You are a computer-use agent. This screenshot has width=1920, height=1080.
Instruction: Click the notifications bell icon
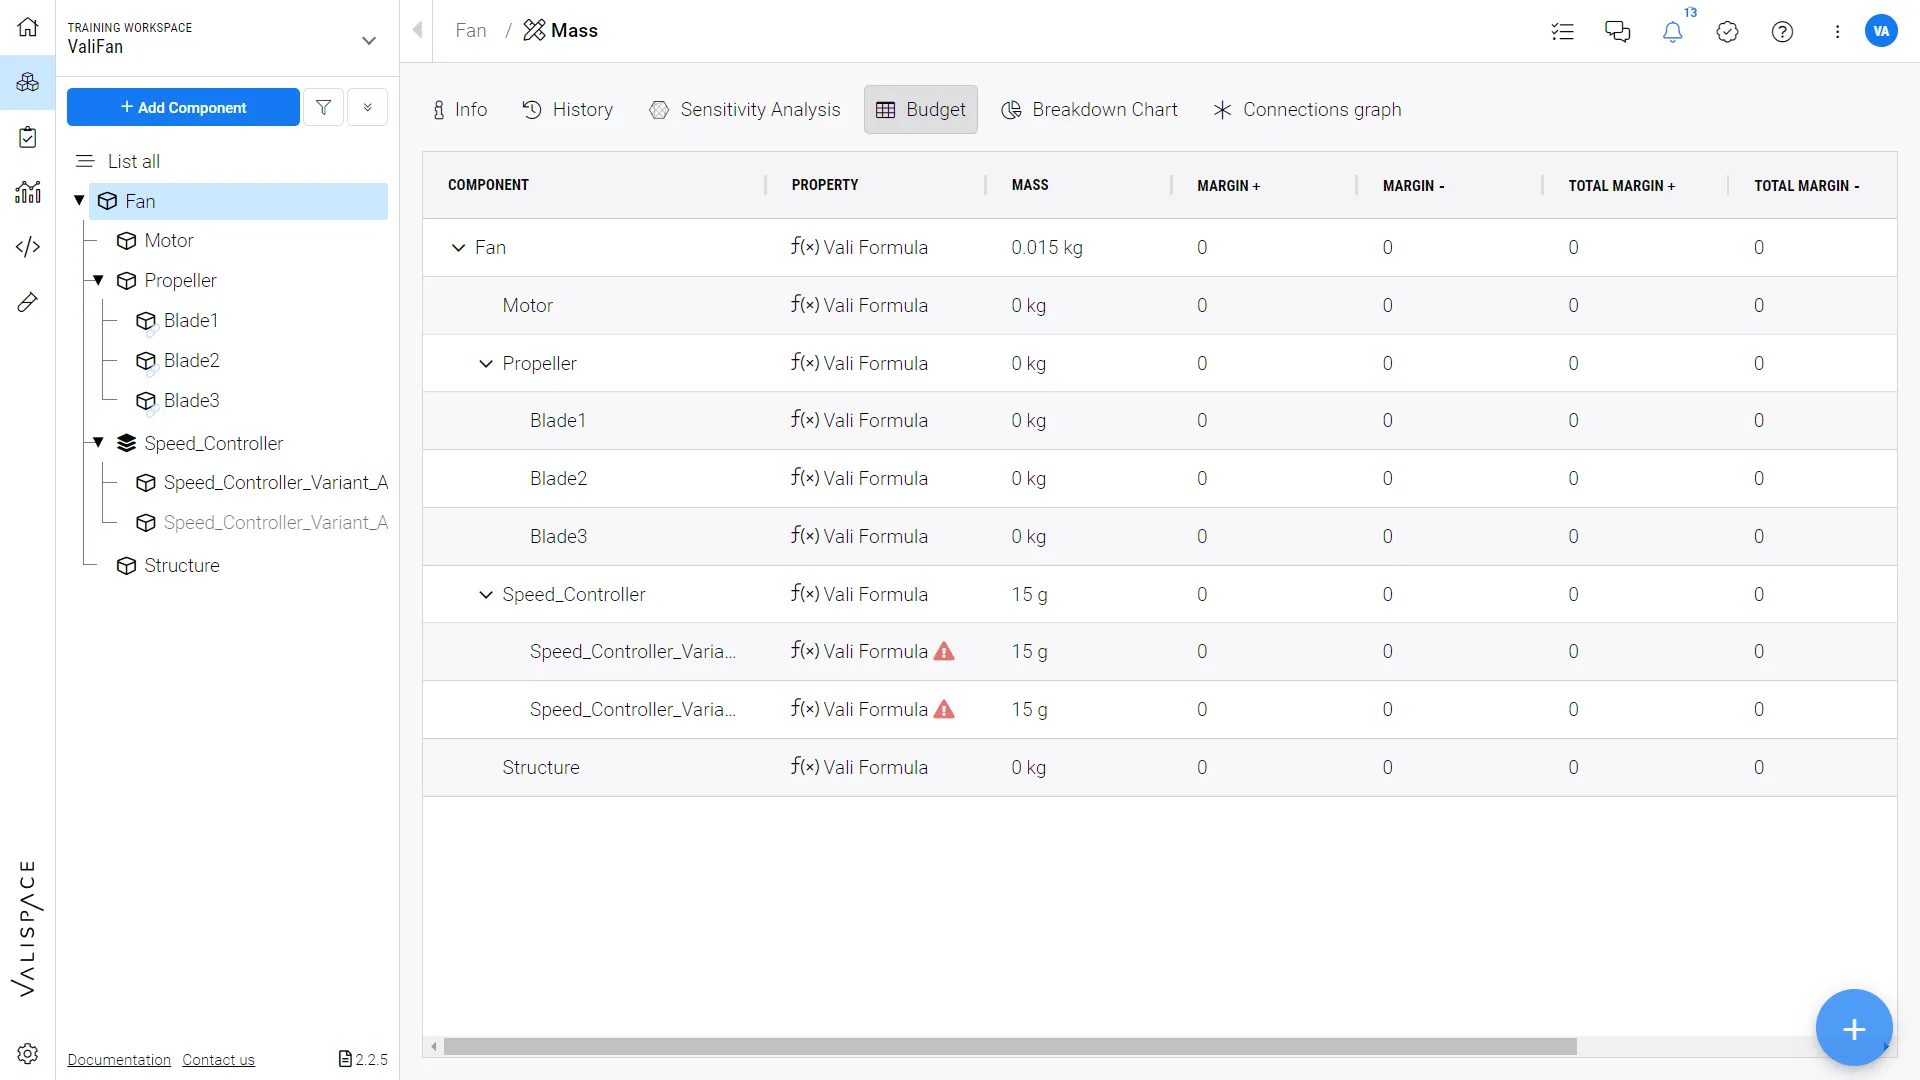coord(1672,32)
